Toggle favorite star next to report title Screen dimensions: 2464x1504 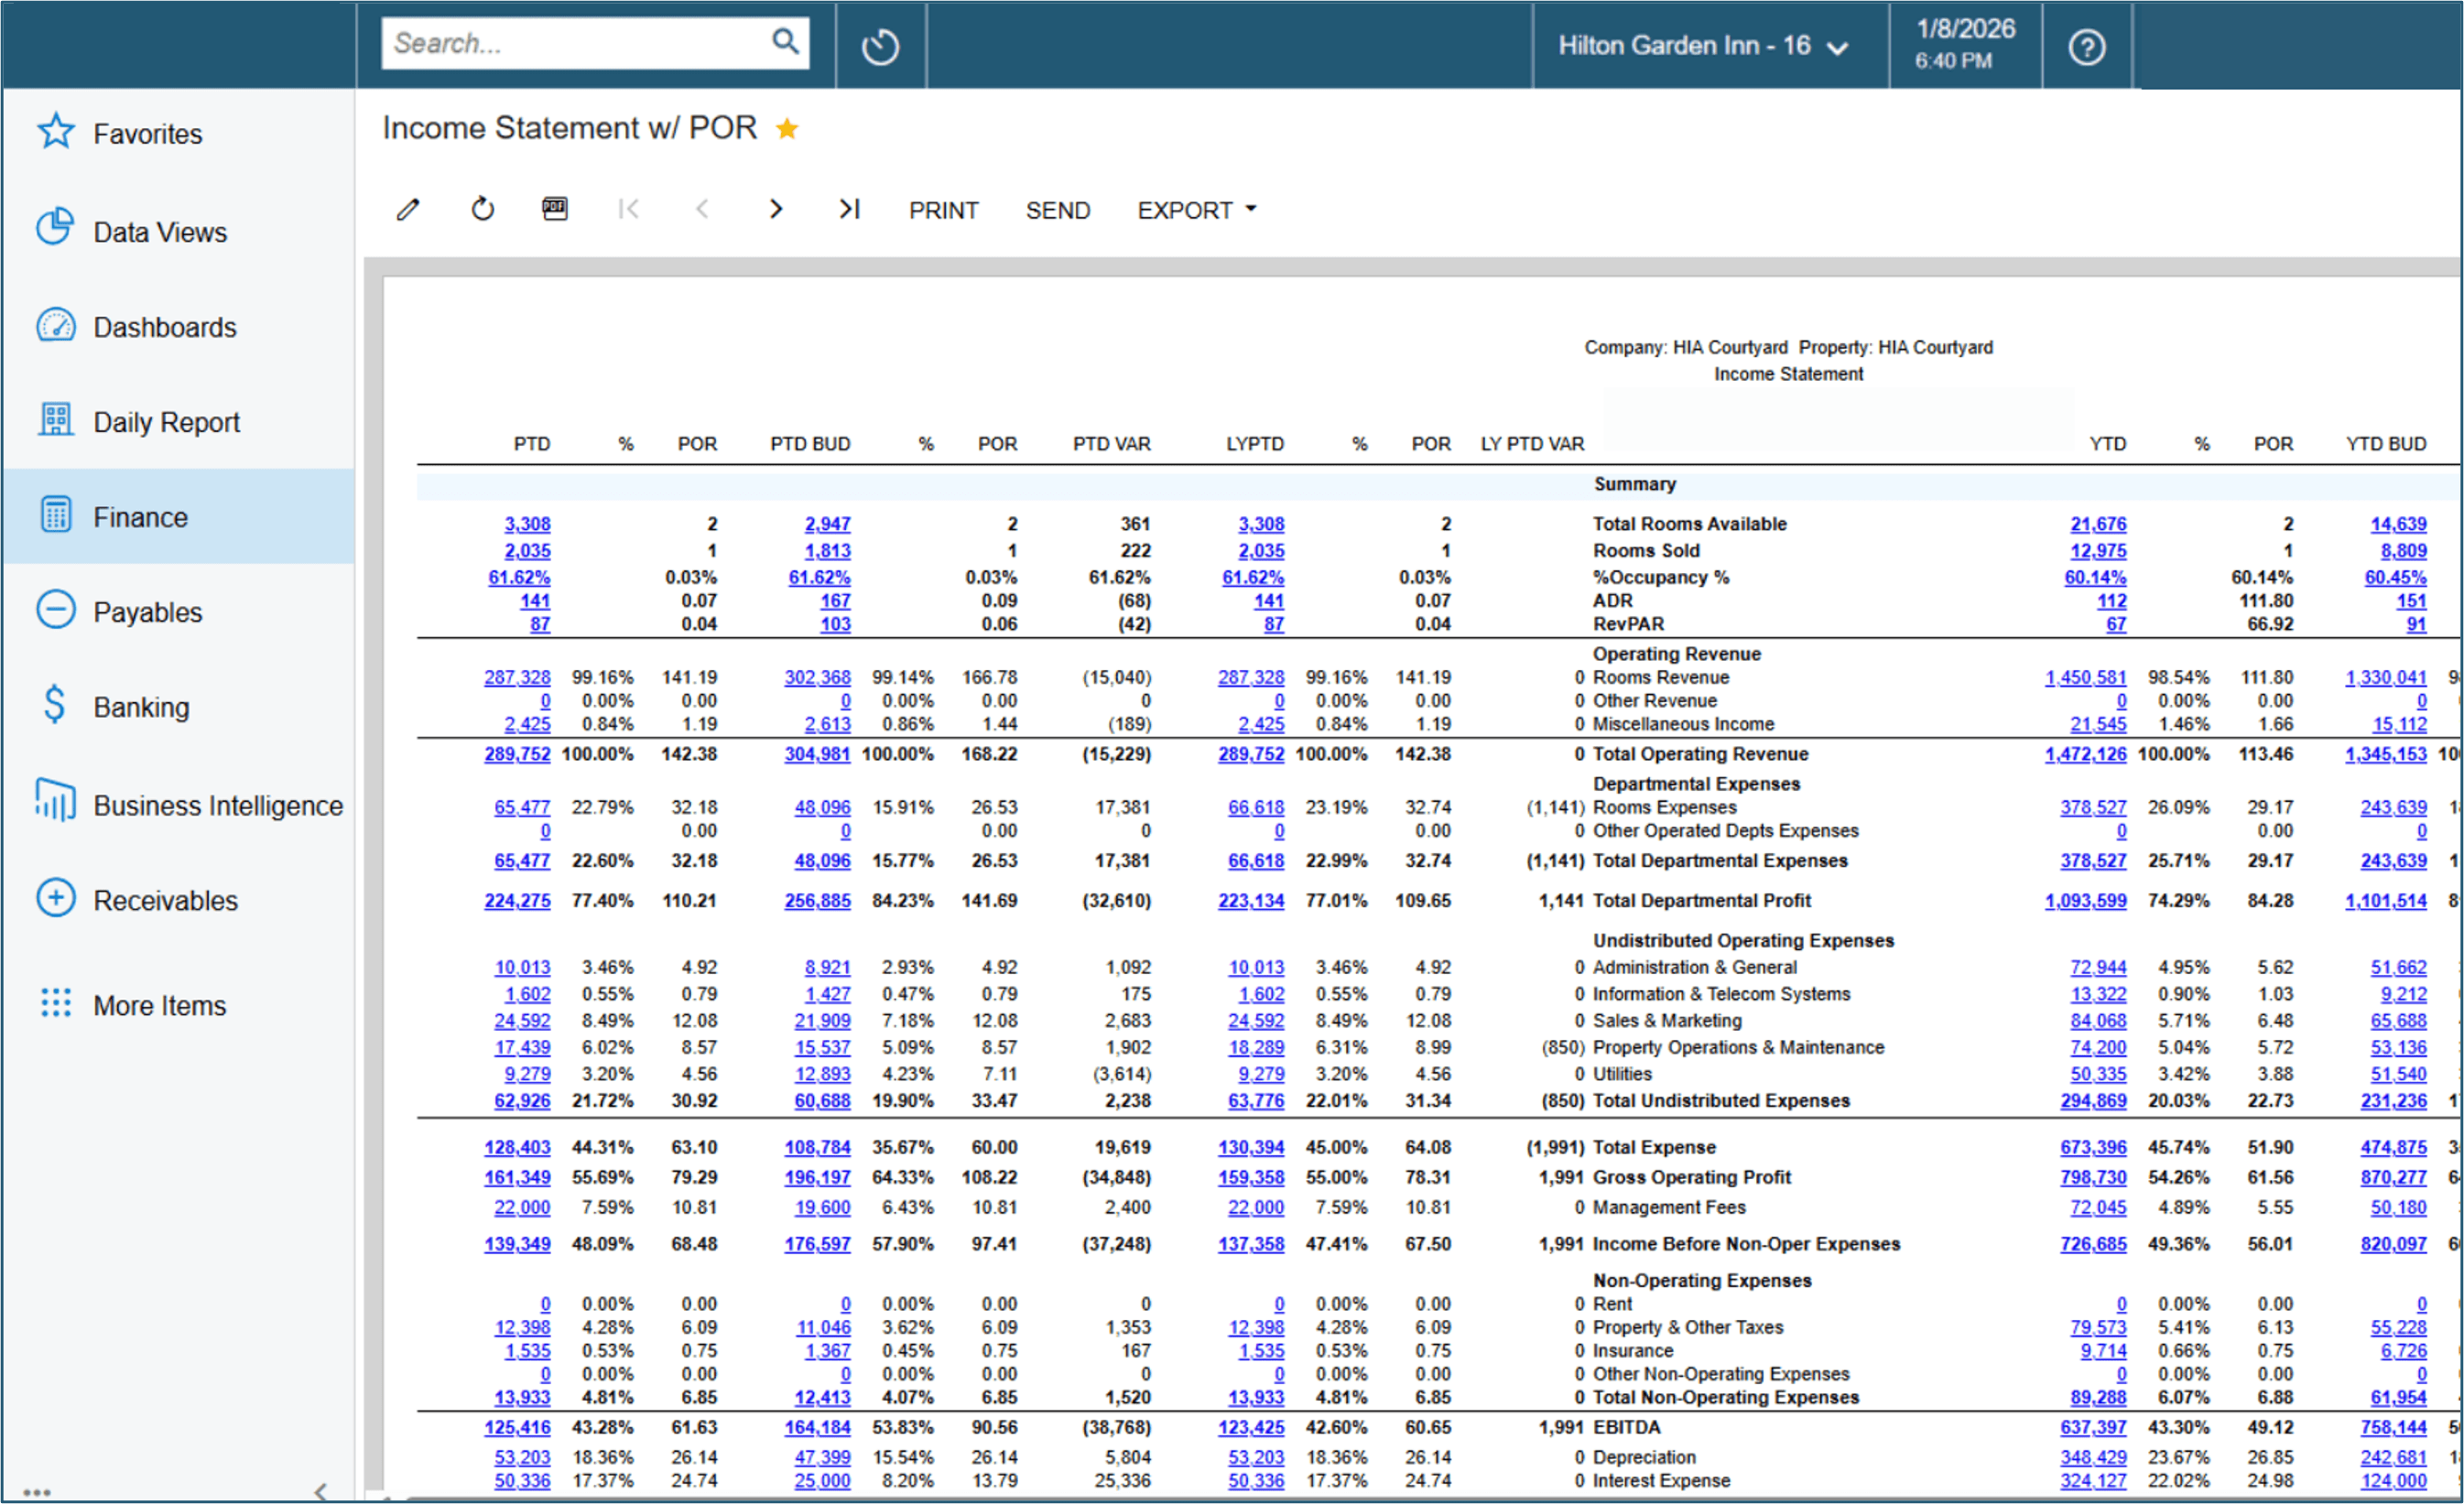[x=787, y=129]
